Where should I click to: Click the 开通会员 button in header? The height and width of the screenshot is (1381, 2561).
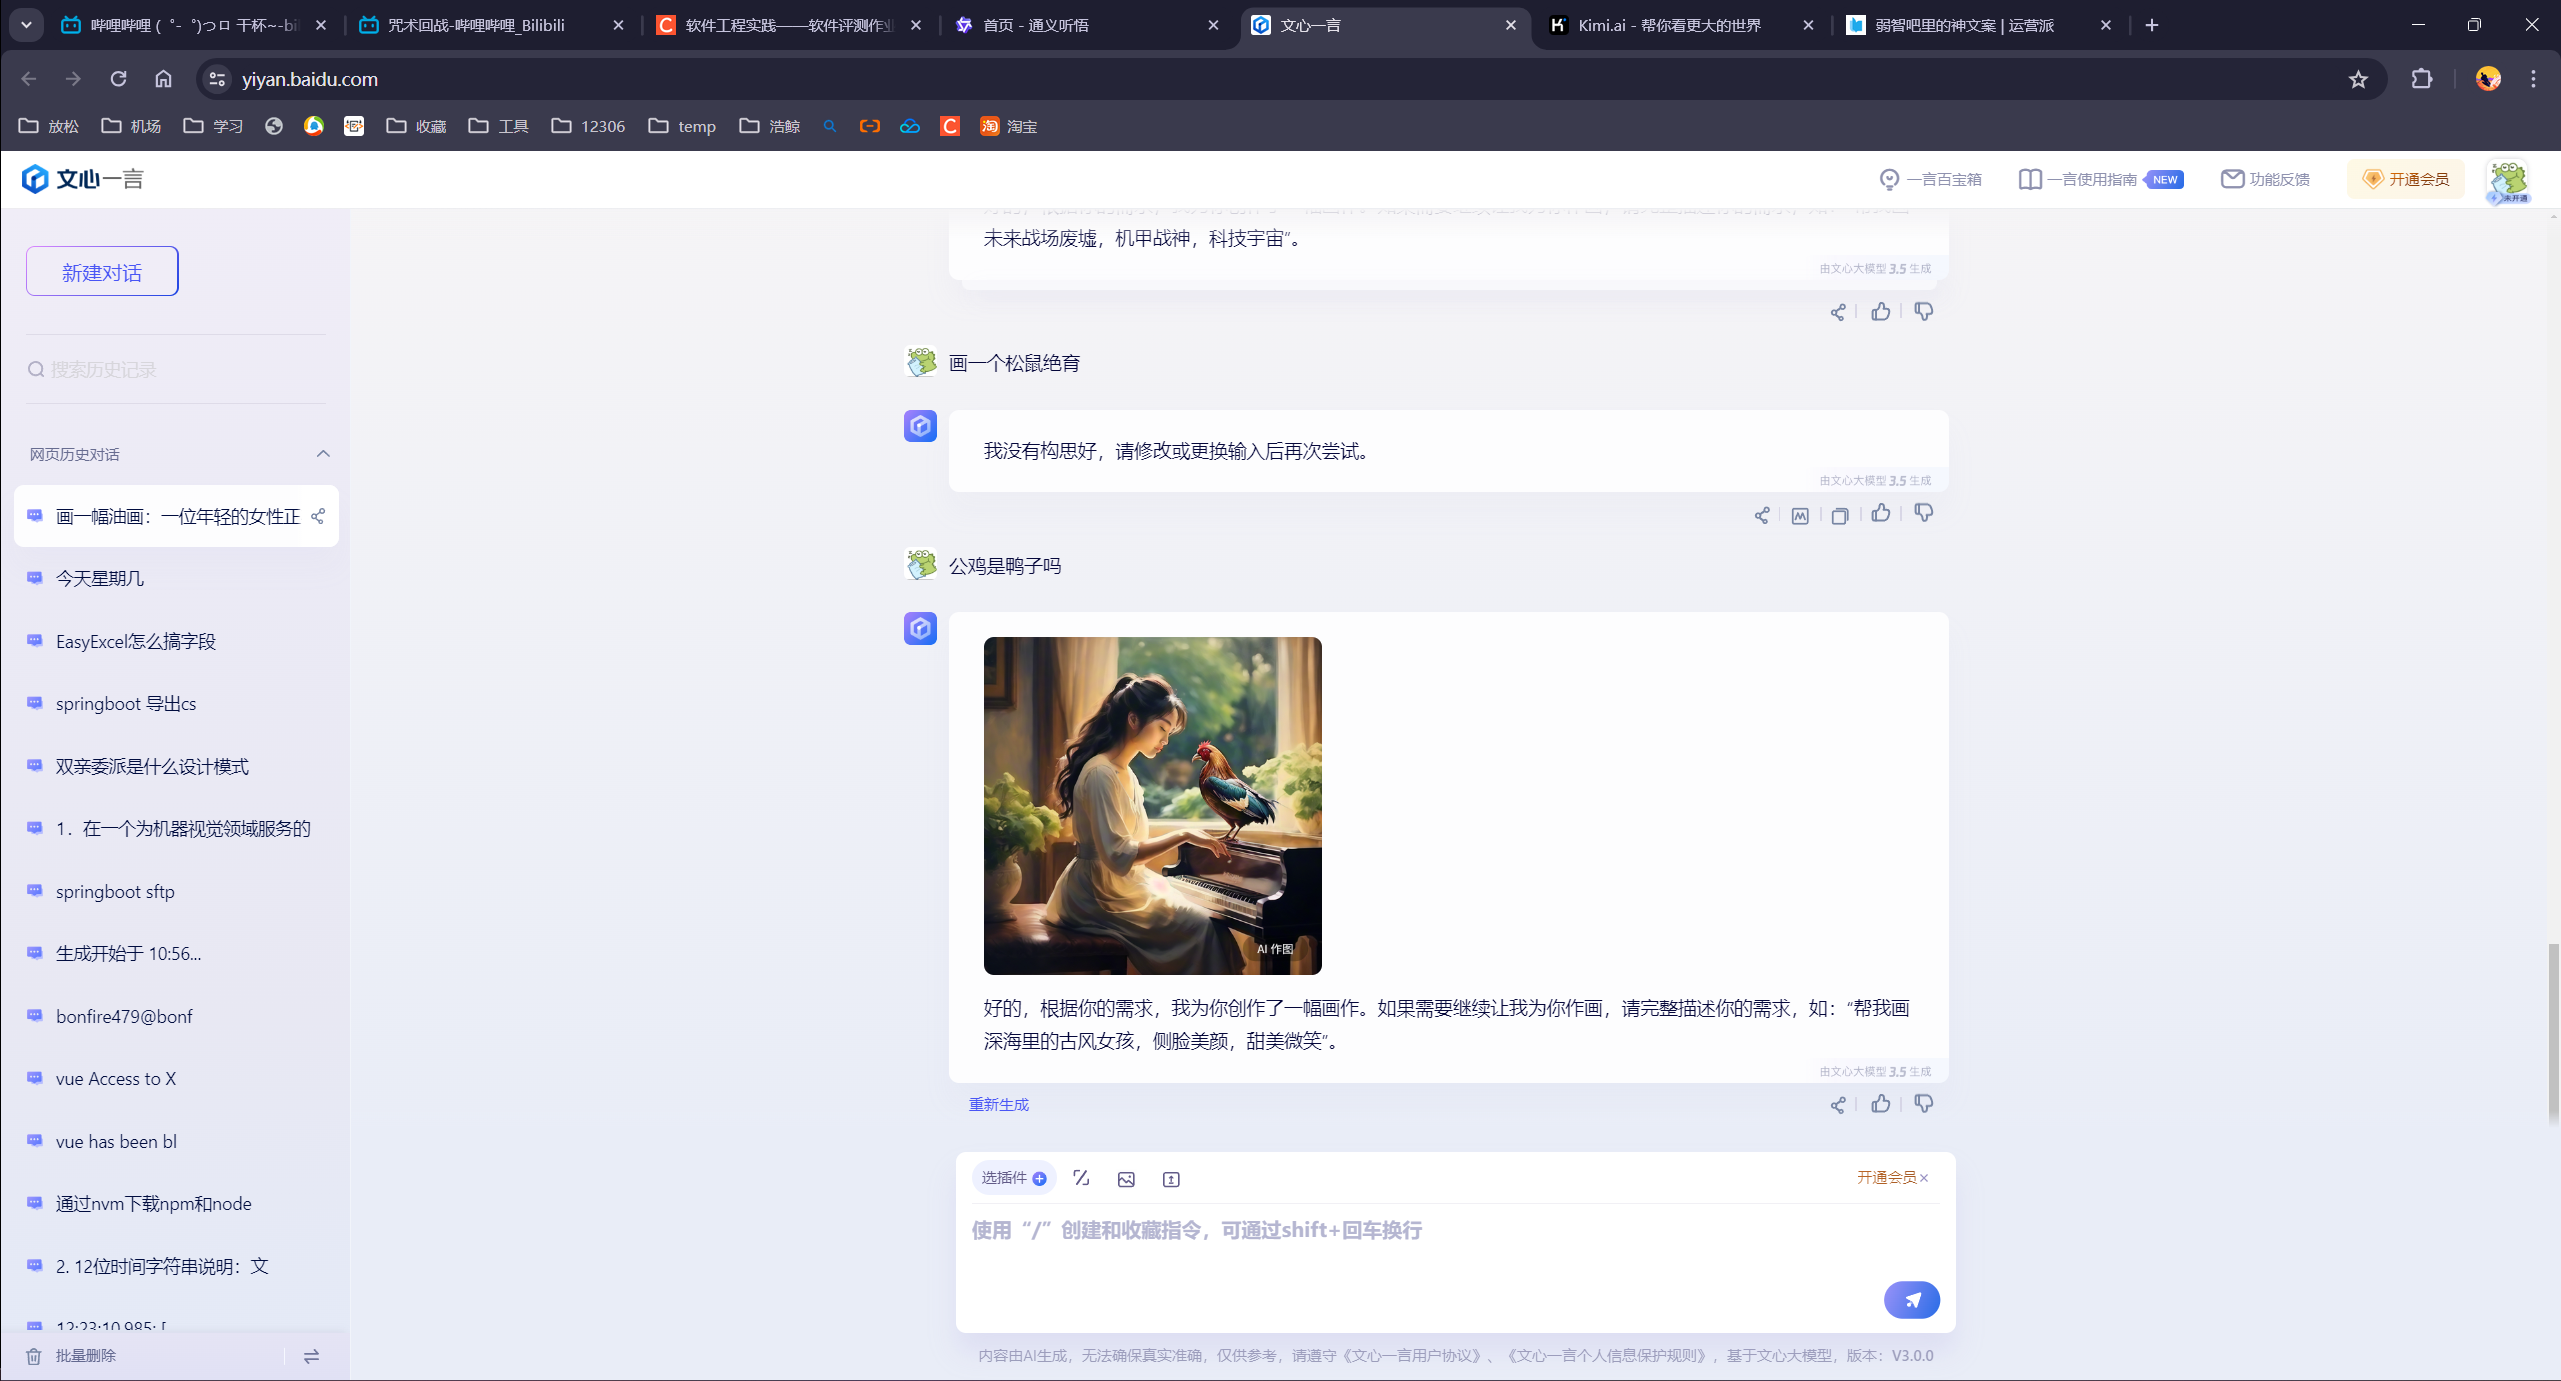pos(2406,179)
